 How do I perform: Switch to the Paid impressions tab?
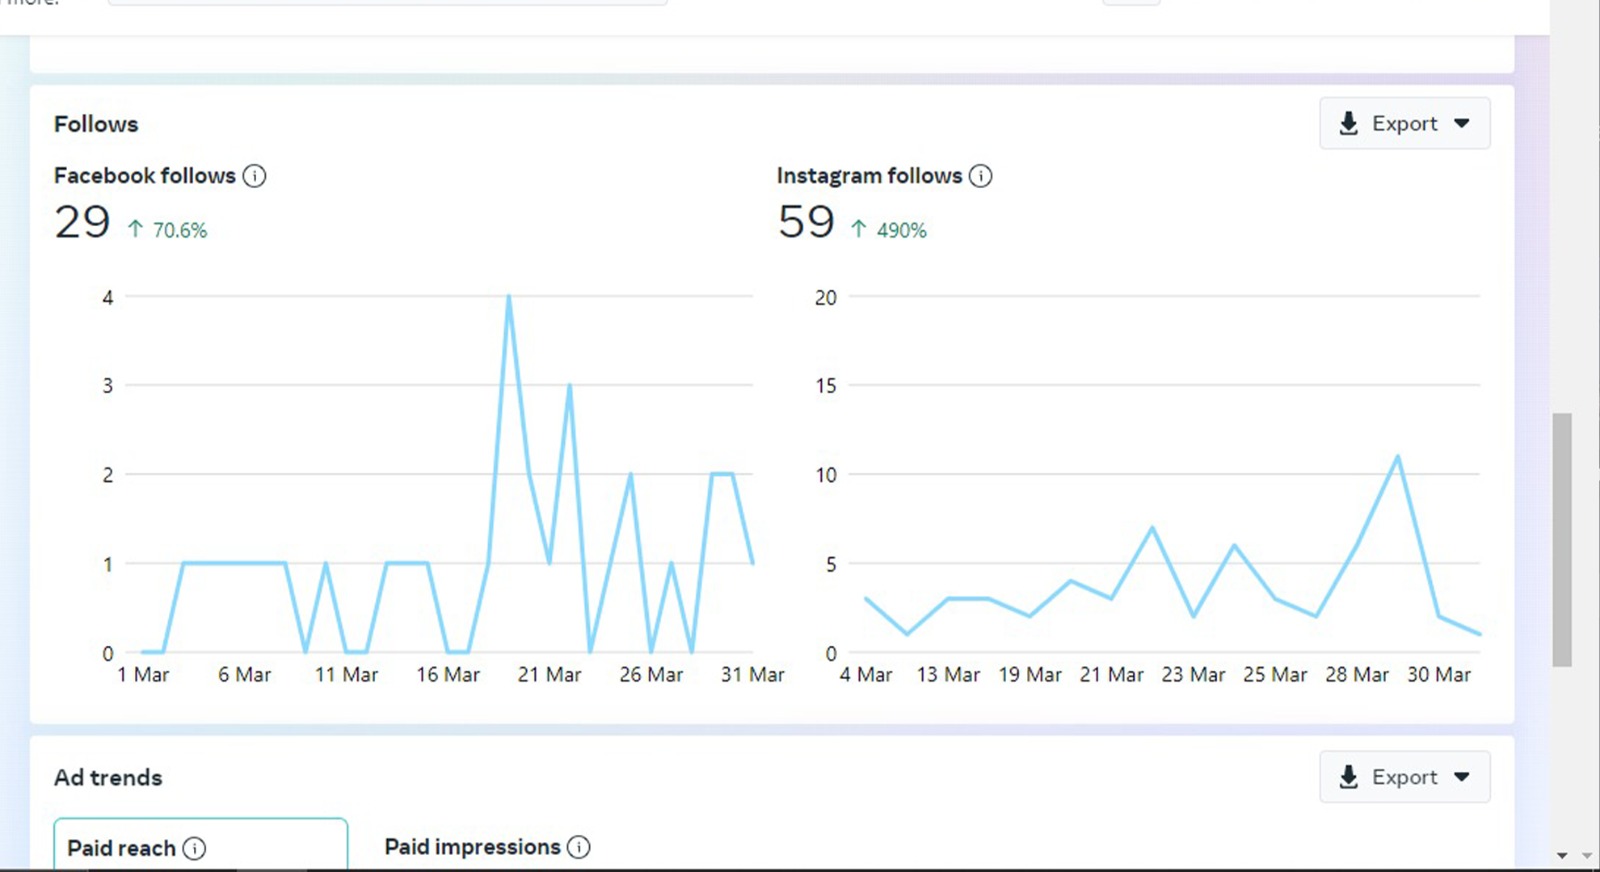tap(472, 847)
